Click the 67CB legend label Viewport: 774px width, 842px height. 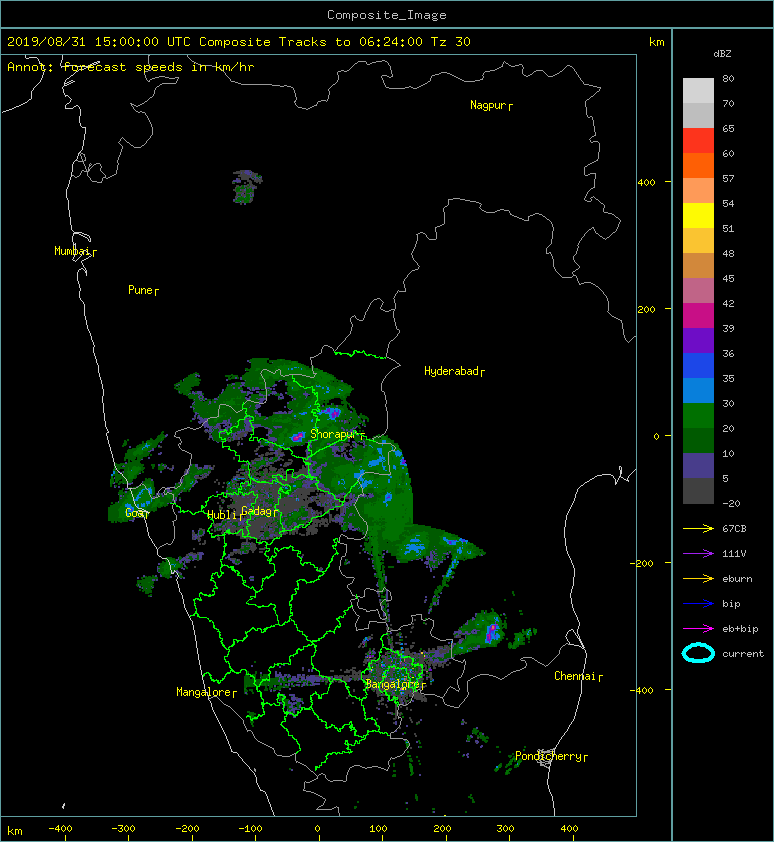pyautogui.click(x=734, y=528)
